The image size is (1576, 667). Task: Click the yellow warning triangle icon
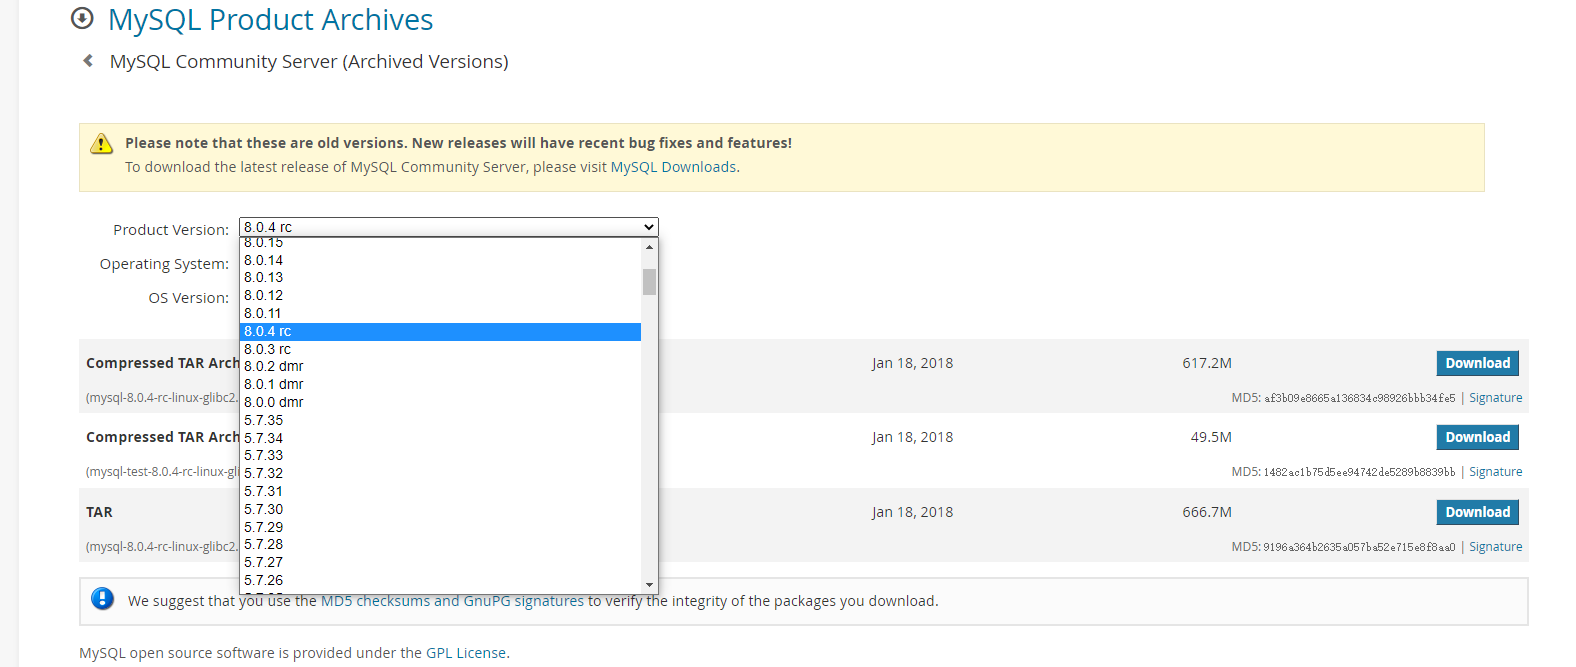coord(102,144)
